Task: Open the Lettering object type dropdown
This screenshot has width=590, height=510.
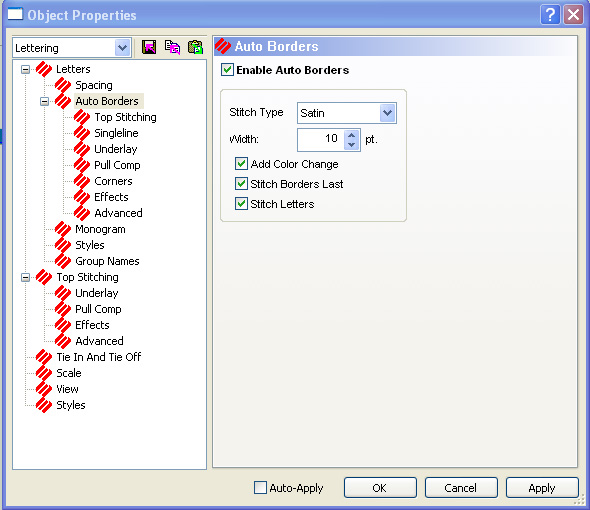Action: click(x=122, y=48)
